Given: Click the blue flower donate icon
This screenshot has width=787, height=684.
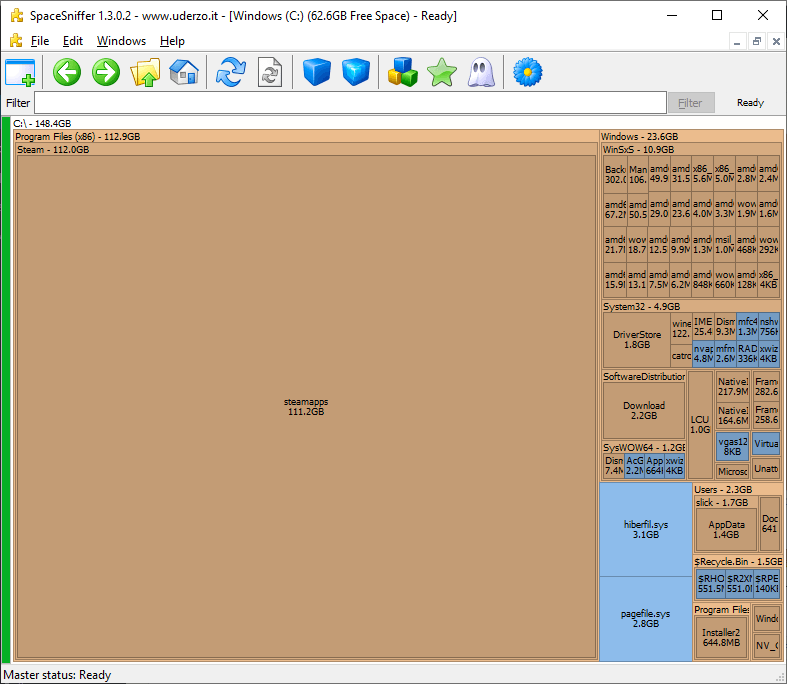Looking at the screenshot, I should tap(528, 72).
